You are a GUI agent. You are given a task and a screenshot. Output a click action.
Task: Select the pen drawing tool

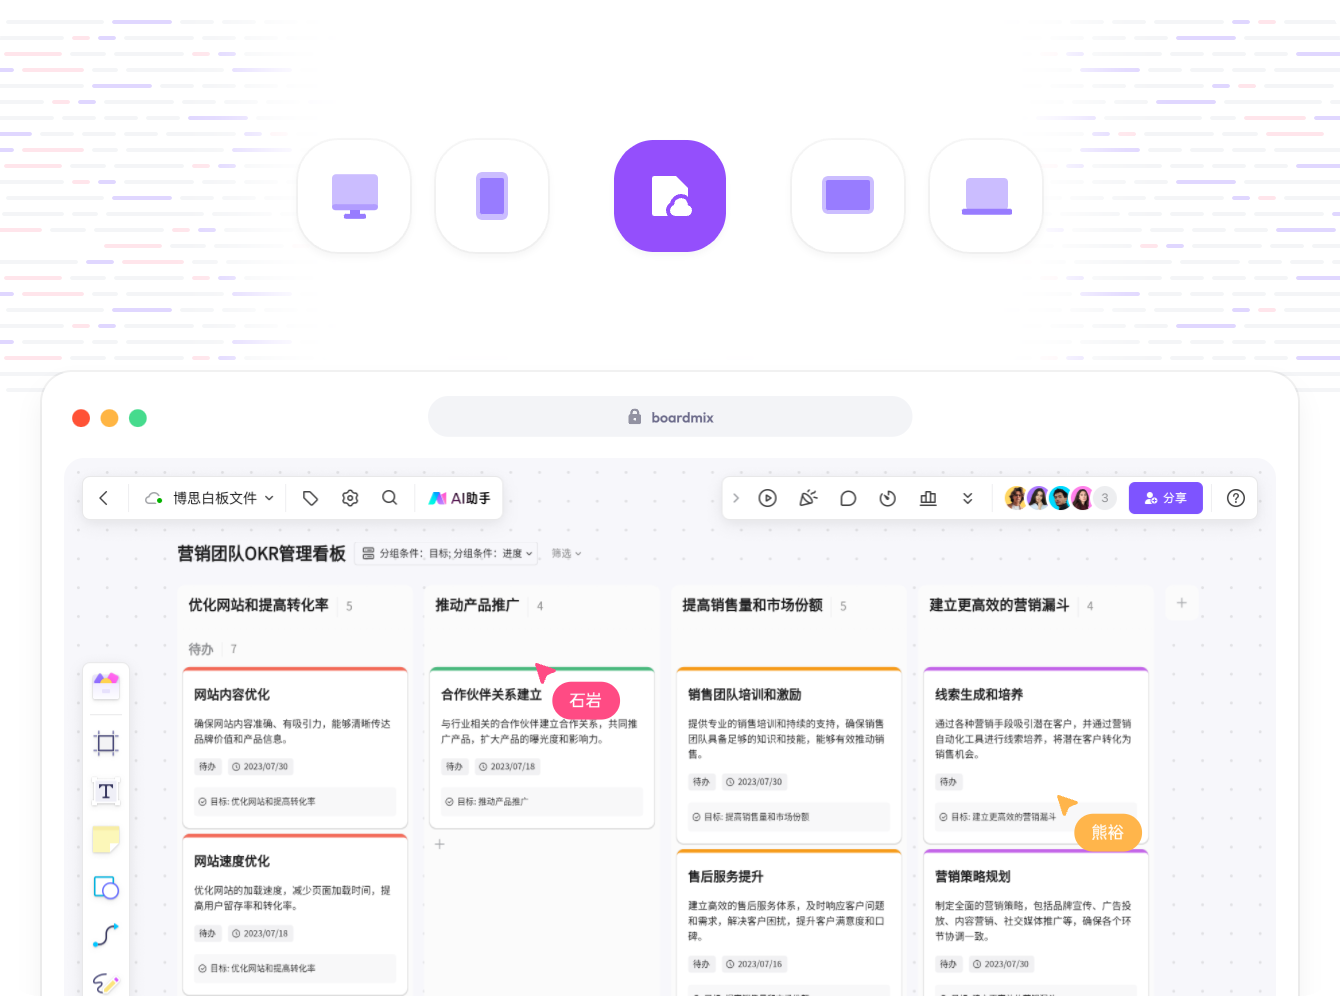coord(106,983)
